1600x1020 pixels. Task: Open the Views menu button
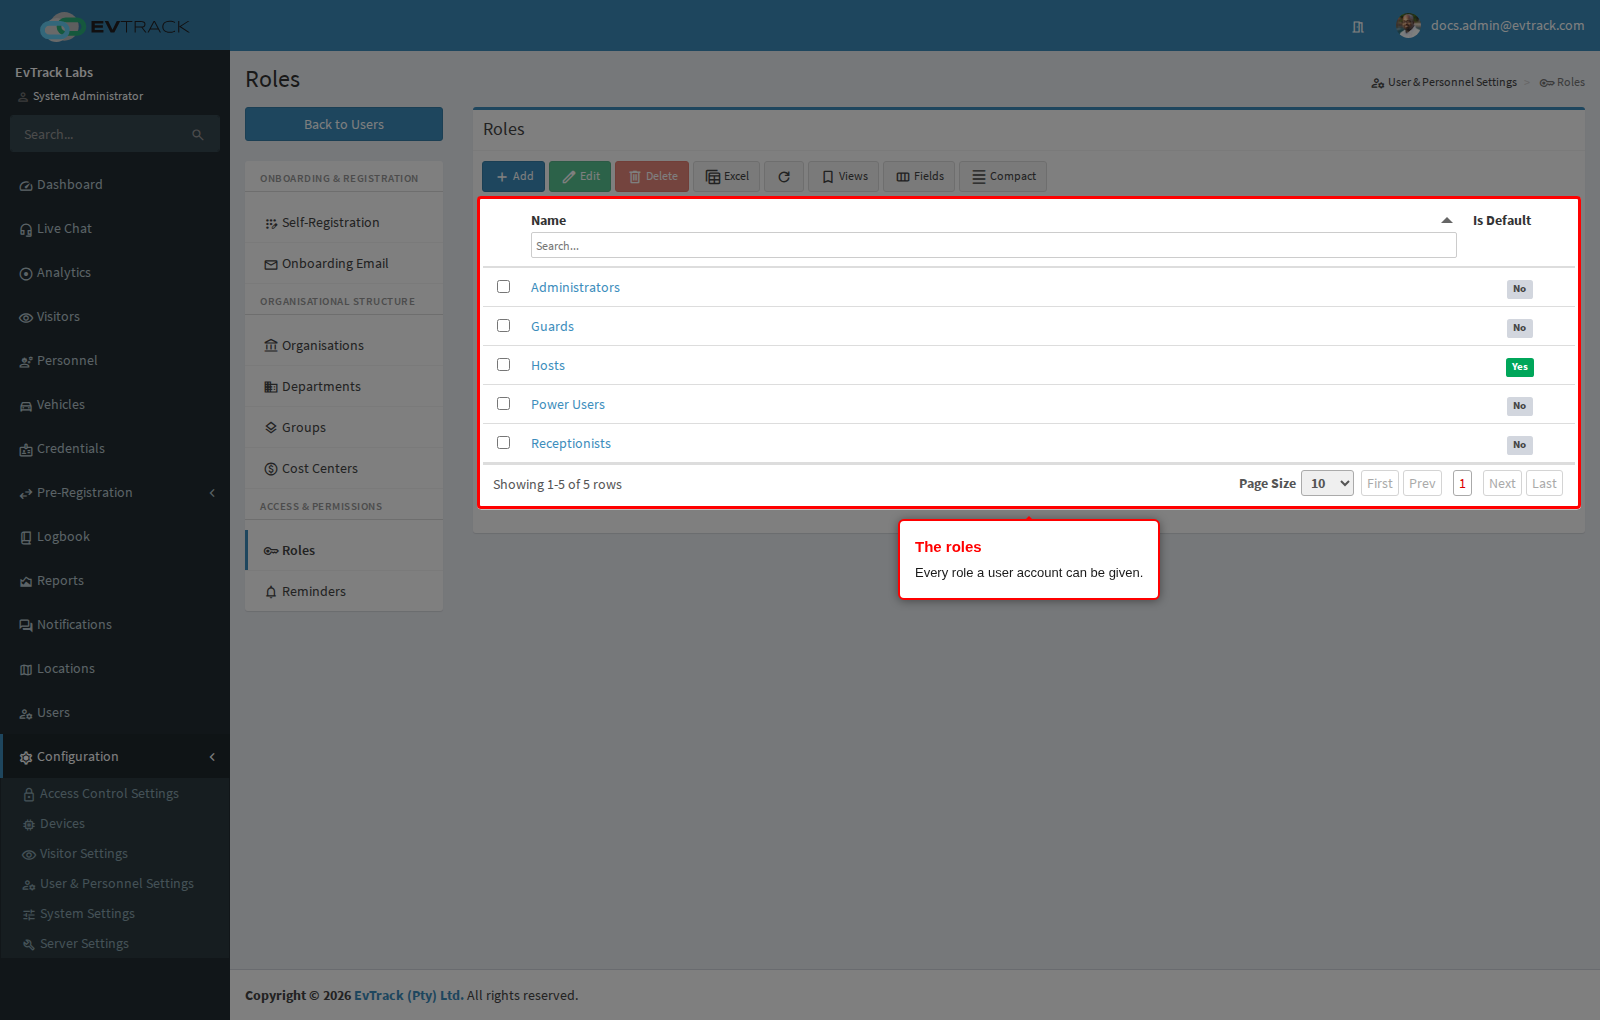844,177
